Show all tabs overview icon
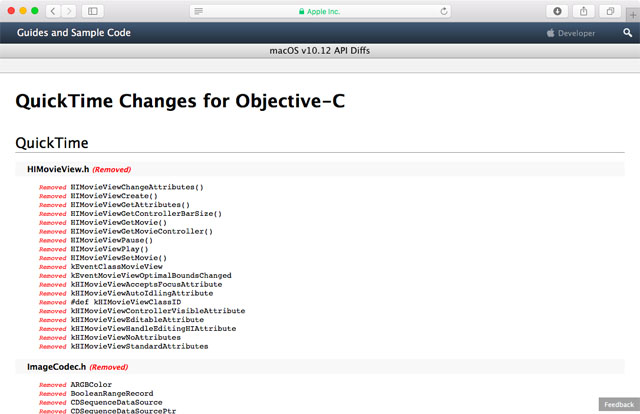Screen dimensions: 640x414 click(x=610, y=11)
